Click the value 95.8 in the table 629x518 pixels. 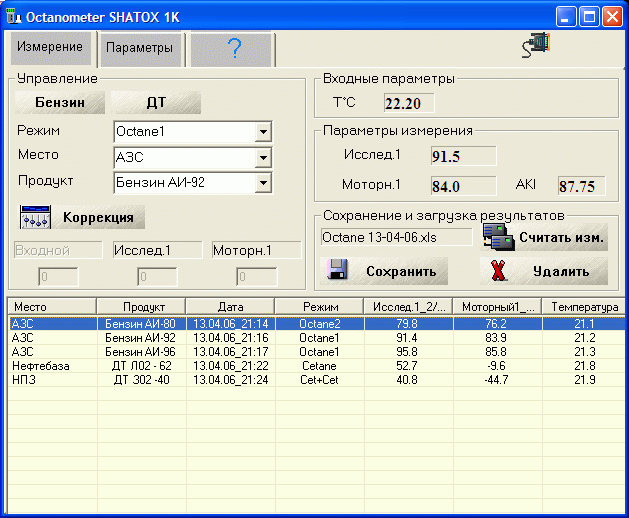click(407, 351)
